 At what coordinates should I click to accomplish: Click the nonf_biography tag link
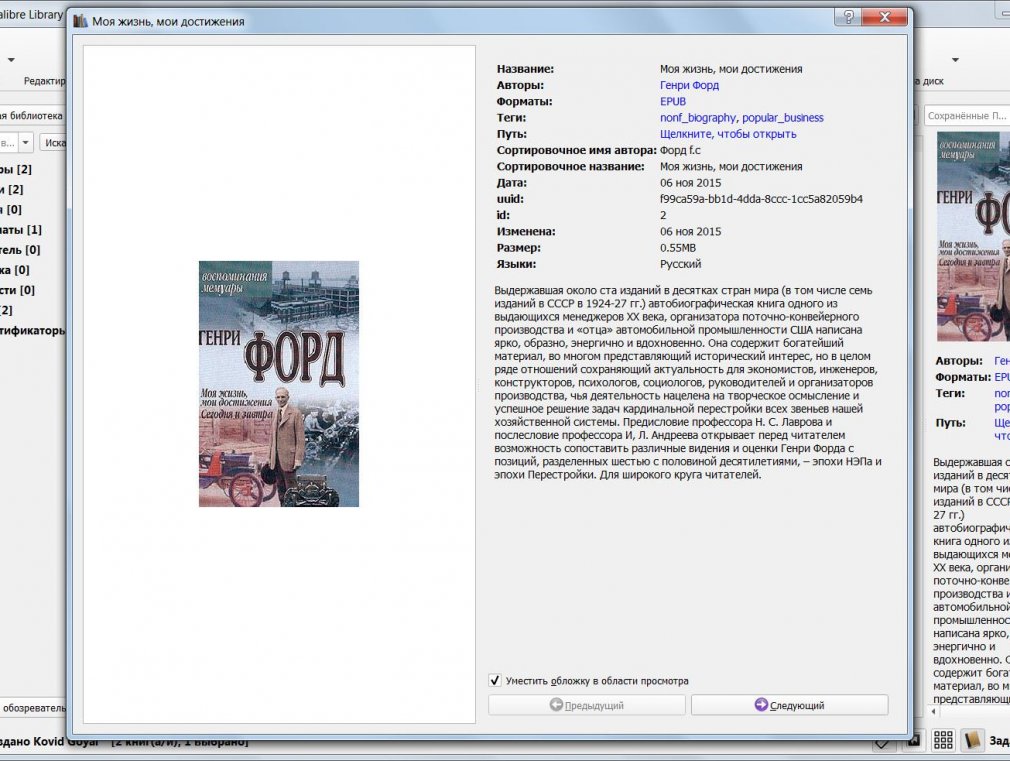point(698,118)
